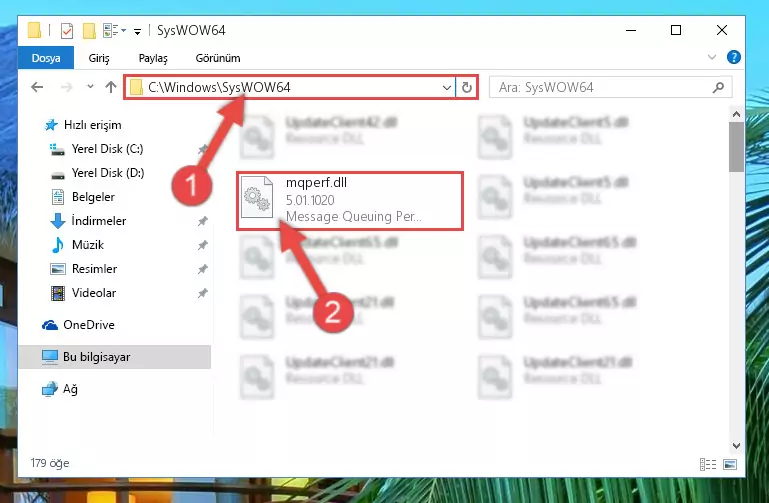769x503 pixels.
Task: Go forward with the right arrow
Action: pyautogui.click(x=66, y=87)
